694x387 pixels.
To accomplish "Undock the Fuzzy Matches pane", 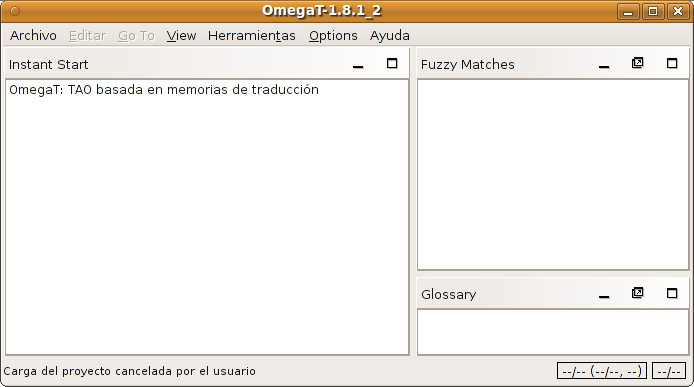I will tap(637, 63).
